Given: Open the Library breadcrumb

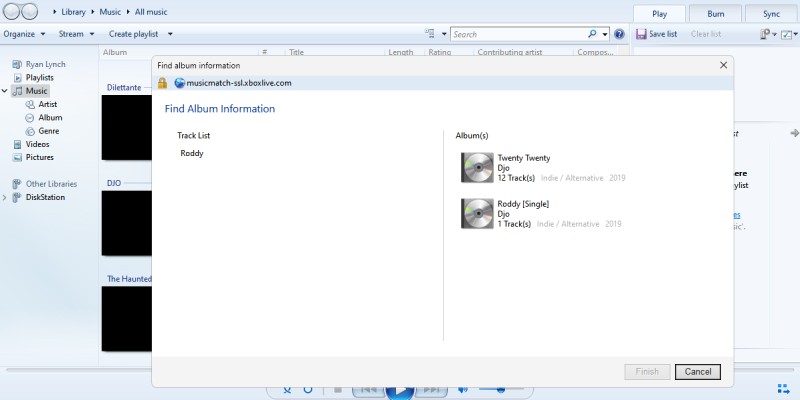Looking at the screenshot, I should [73, 12].
